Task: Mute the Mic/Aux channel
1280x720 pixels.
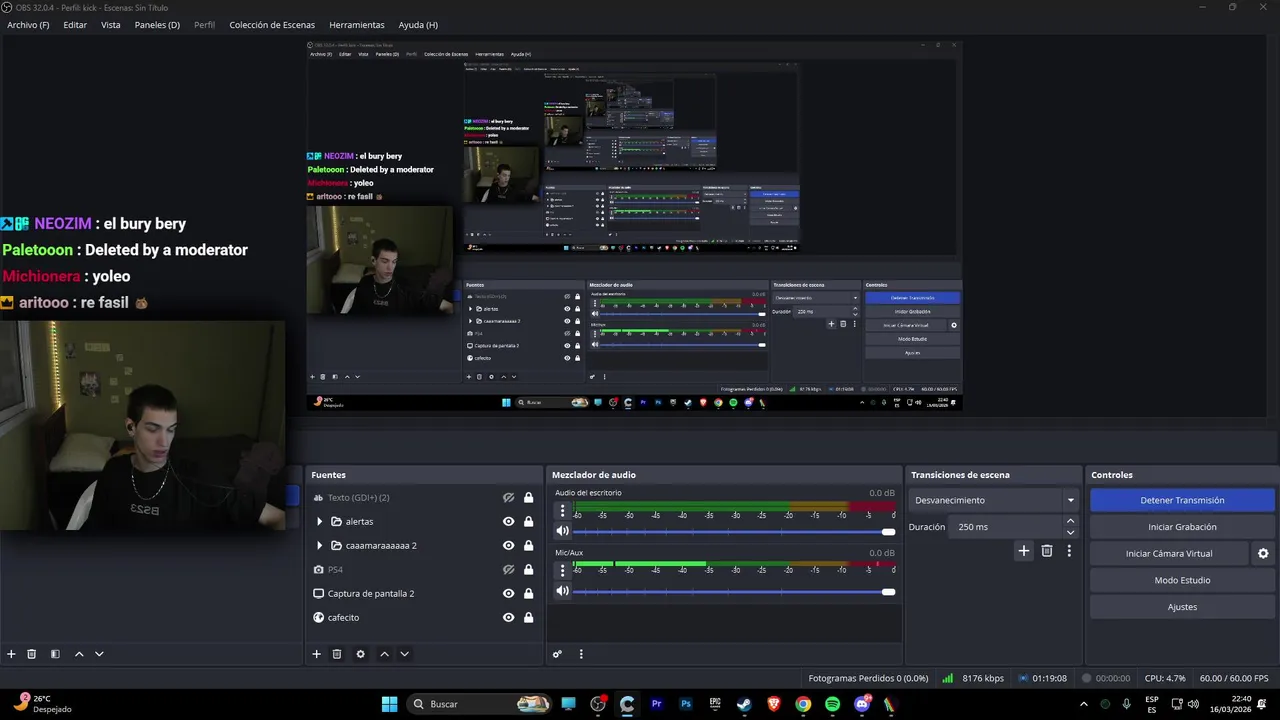Action: (562, 591)
